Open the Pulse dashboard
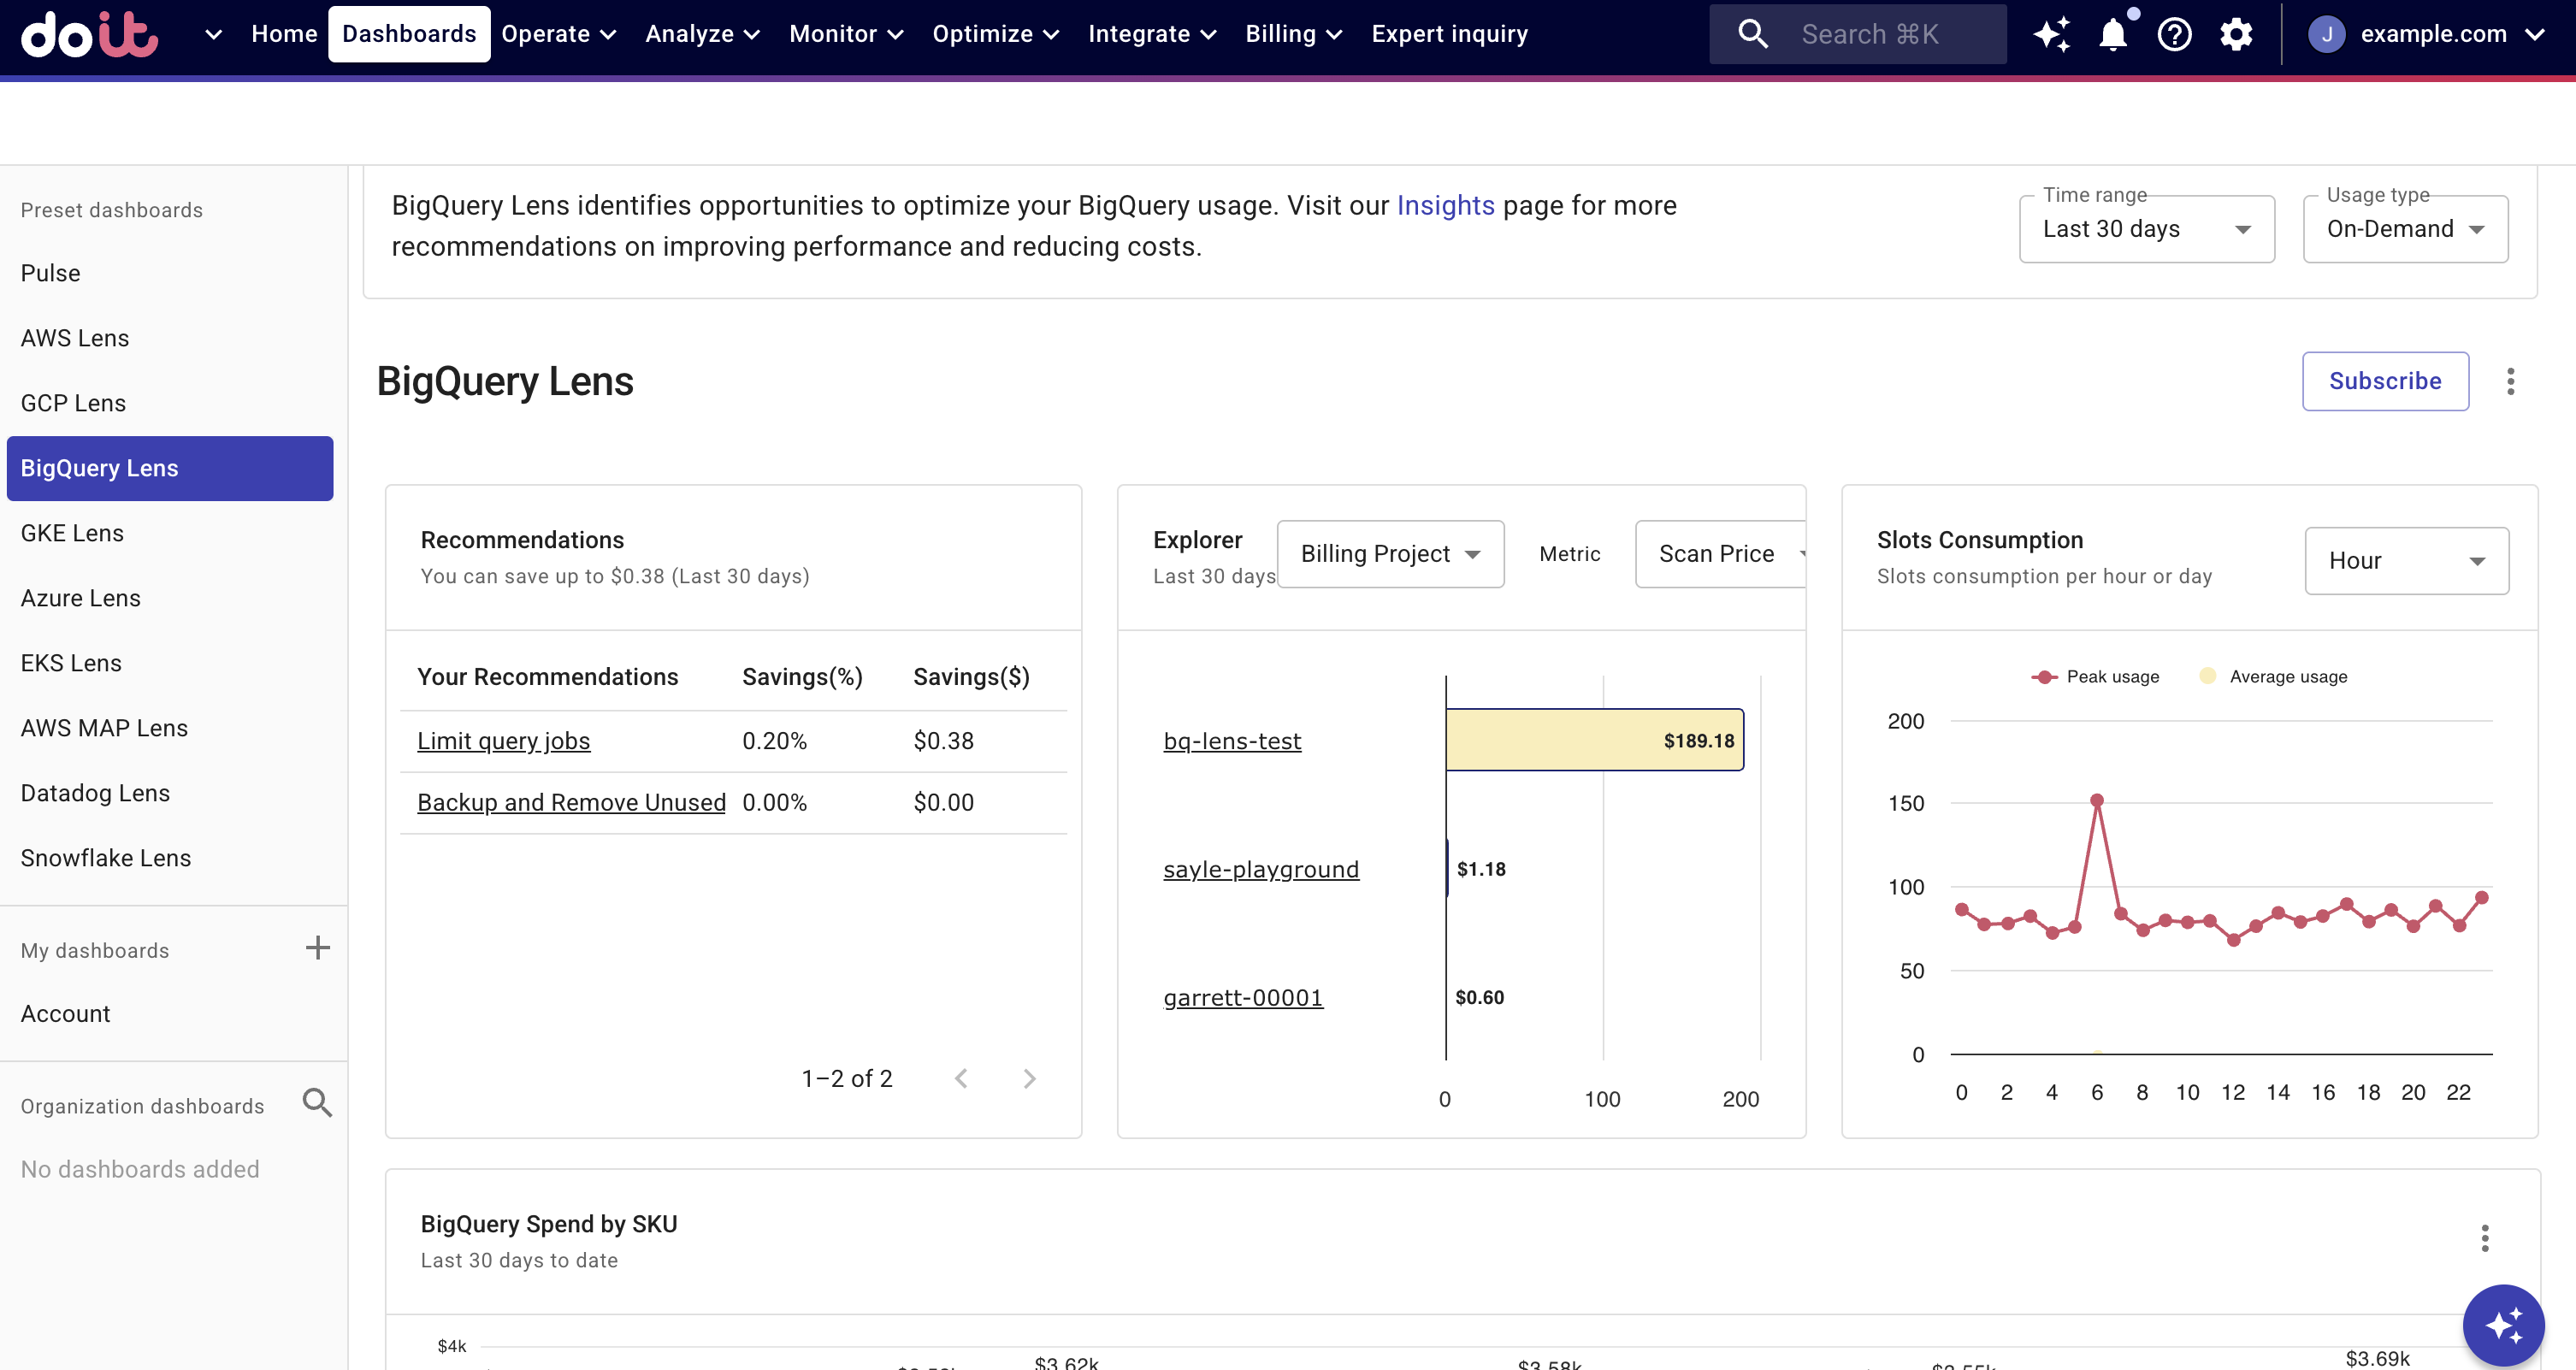Viewport: 2576px width, 1370px height. click(170, 273)
